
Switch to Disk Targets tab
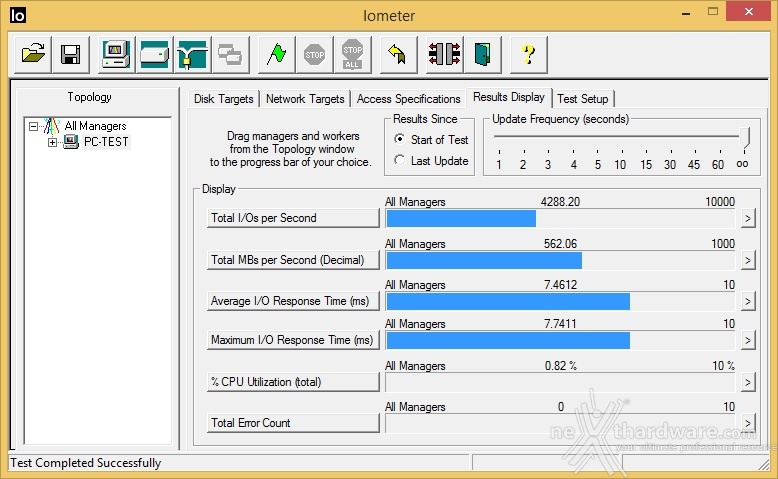tap(223, 99)
